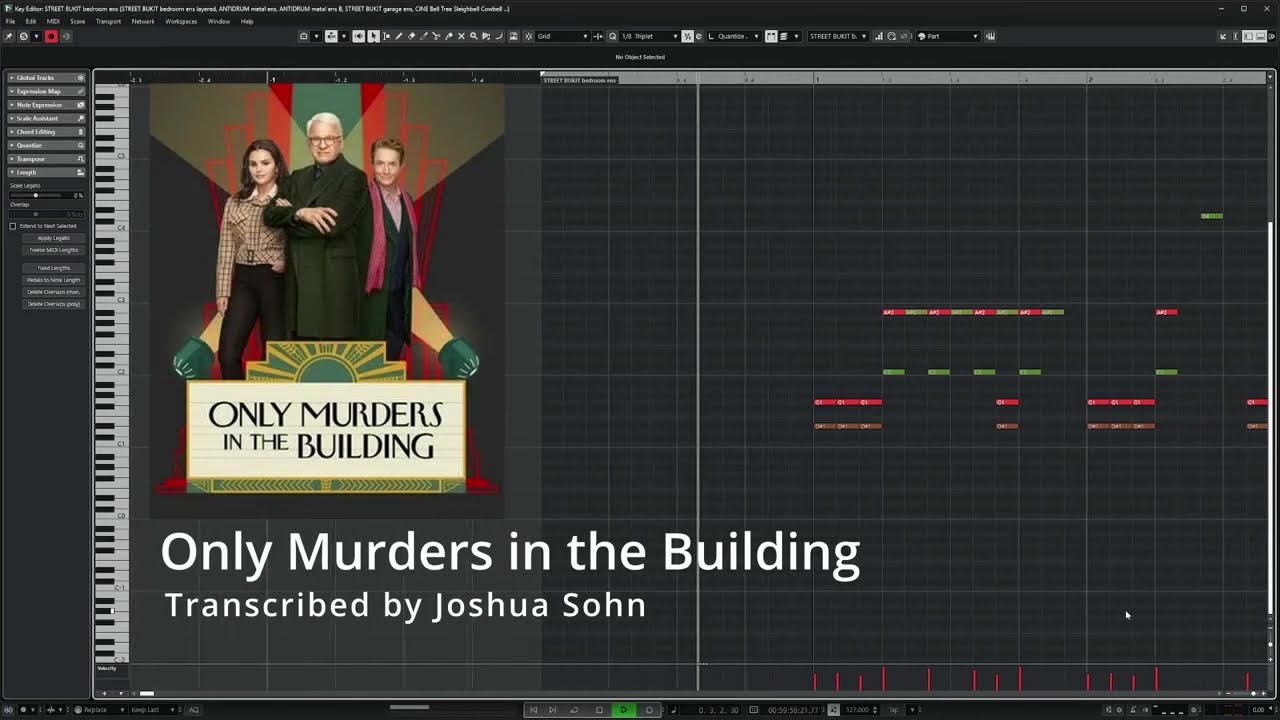This screenshot has height=720, width=1280.
Task: Select the Erase tool
Action: click(x=411, y=36)
